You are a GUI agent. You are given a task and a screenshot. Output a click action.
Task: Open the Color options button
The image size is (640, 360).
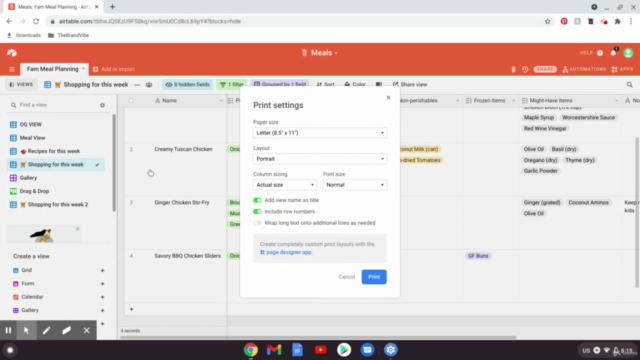click(x=355, y=84)
